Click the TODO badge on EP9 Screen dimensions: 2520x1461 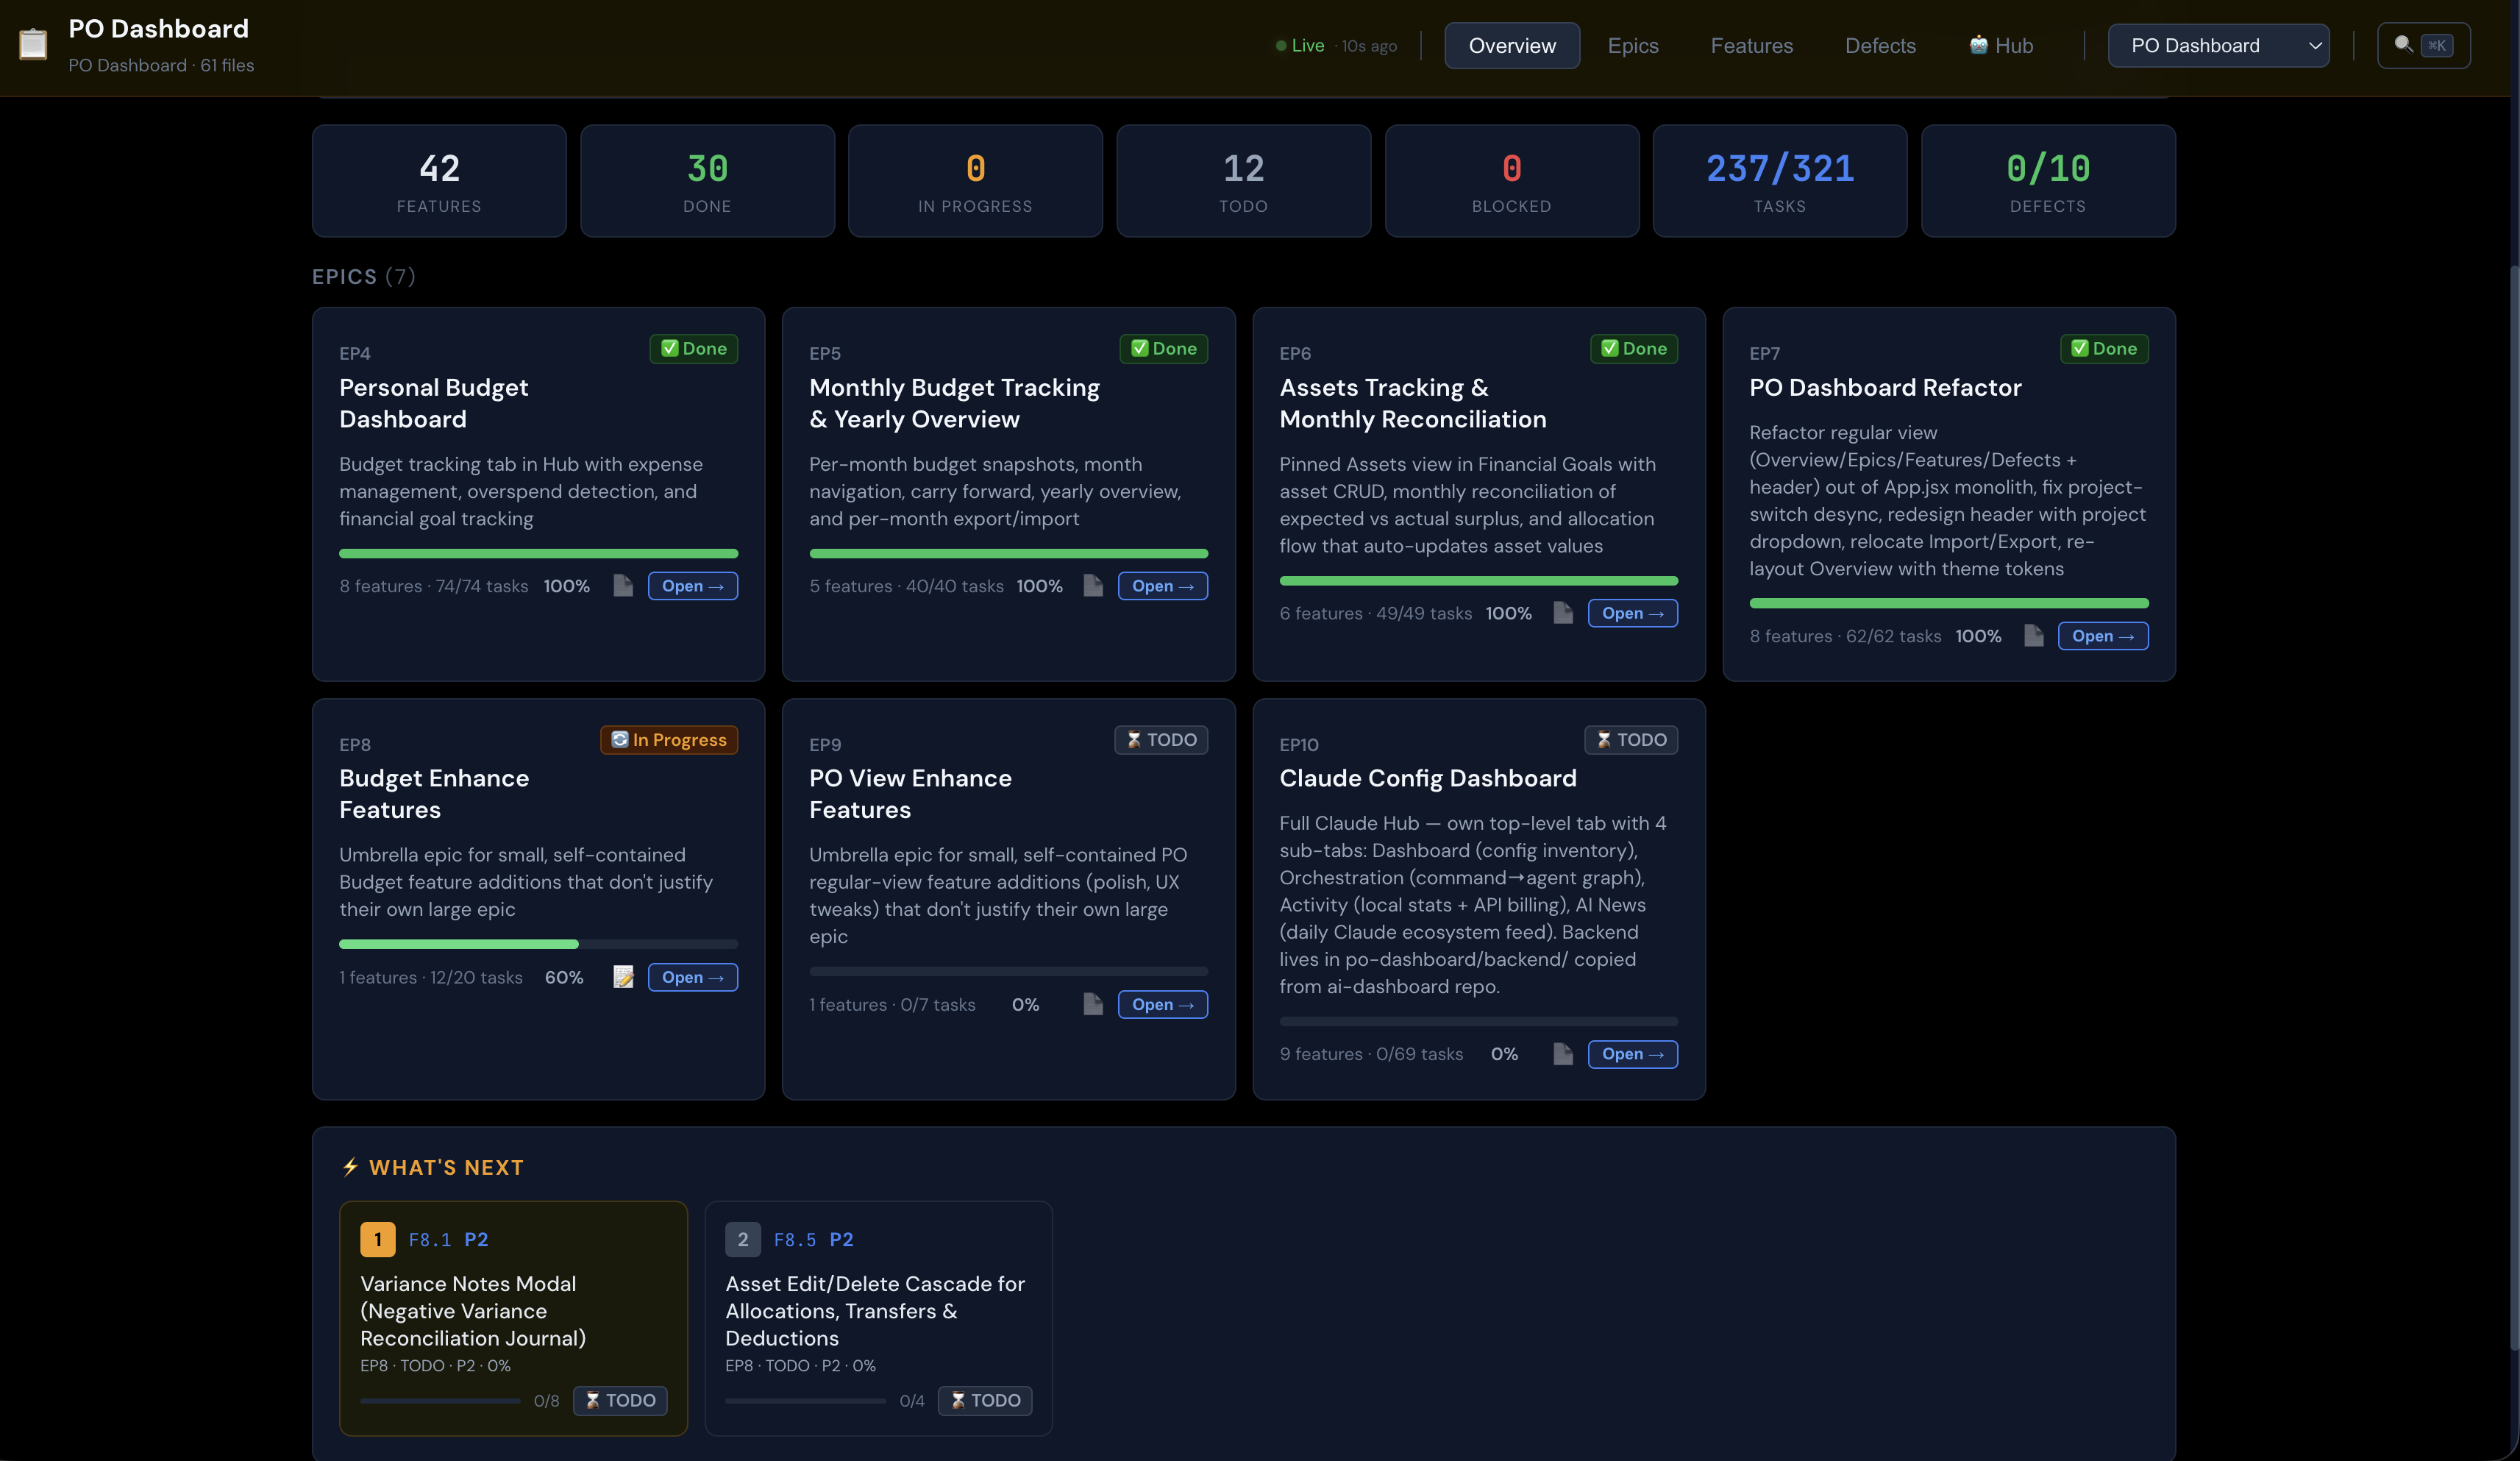click(x=1160, y=739)
